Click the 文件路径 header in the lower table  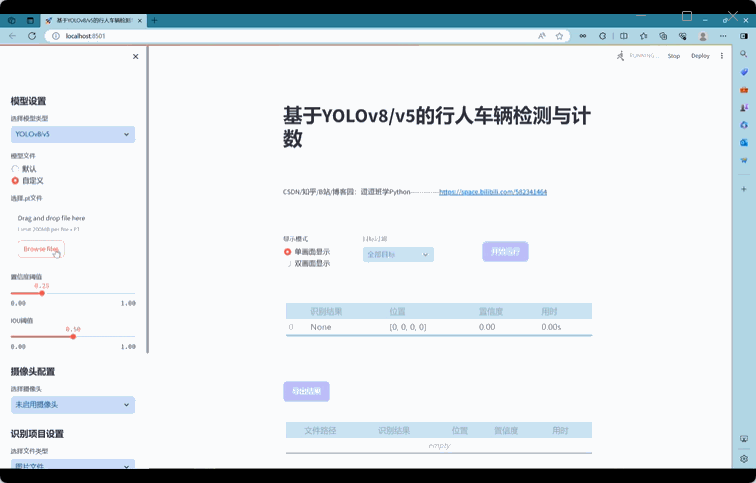[320, 430]
